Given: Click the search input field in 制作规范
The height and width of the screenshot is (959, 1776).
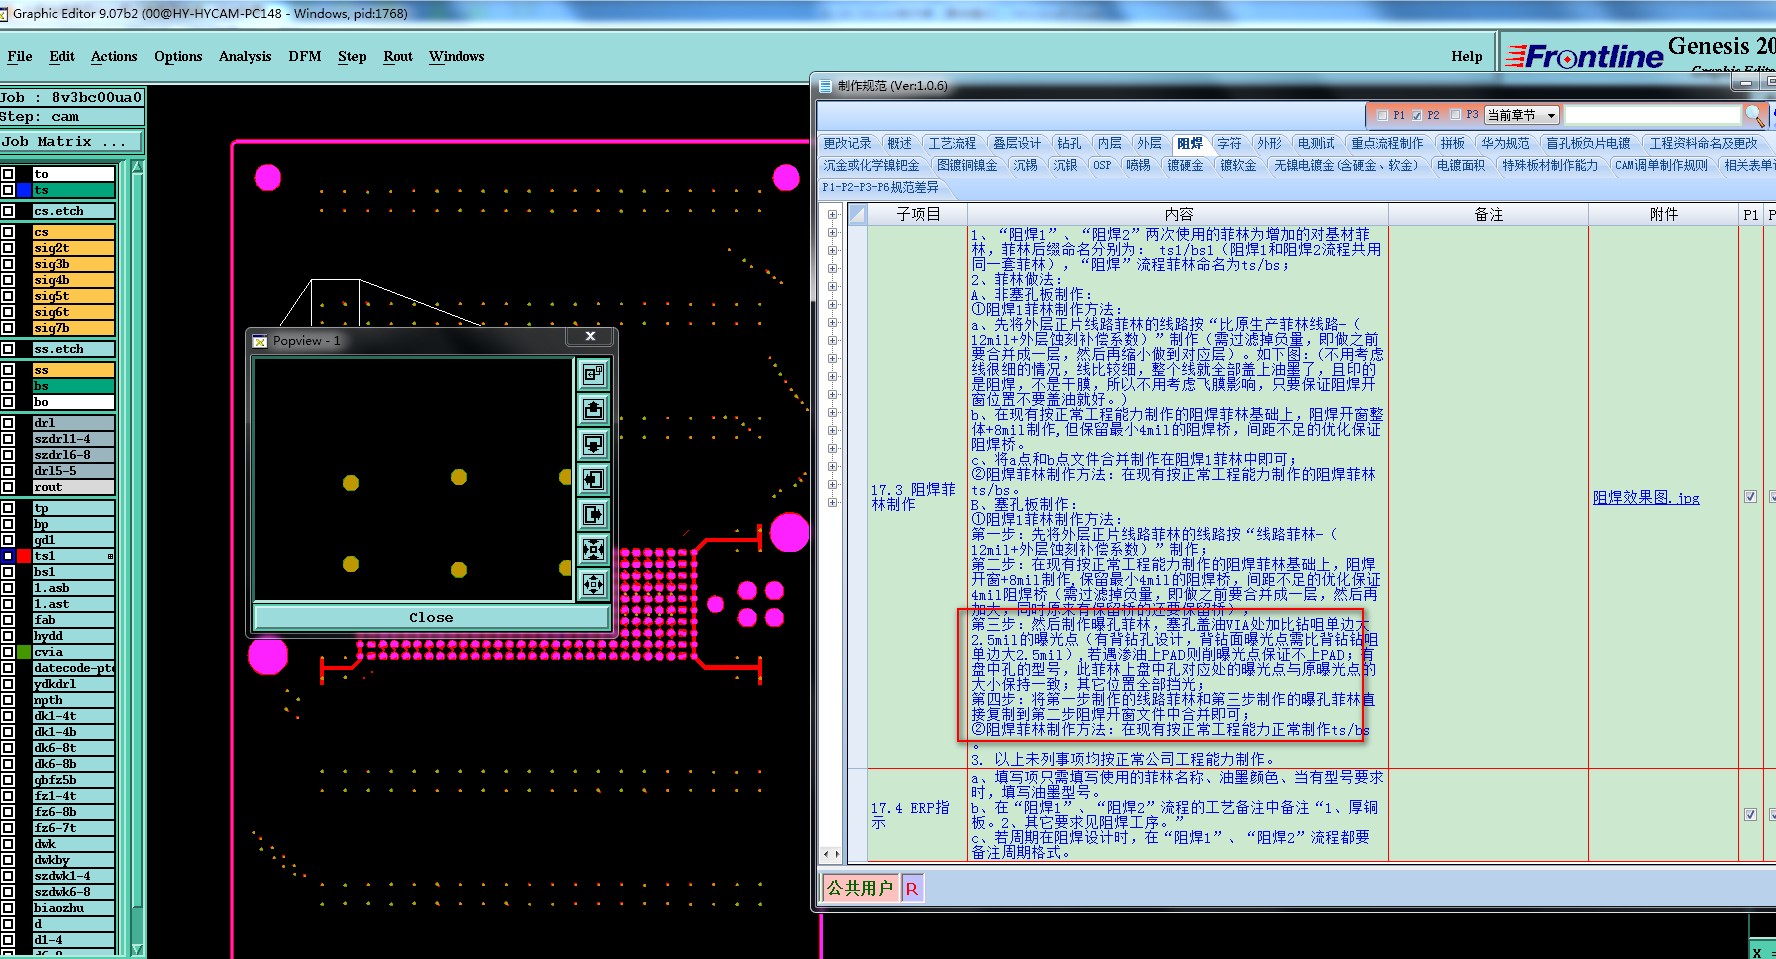Looking at the screenshot, I should [x=1652, y=115].
